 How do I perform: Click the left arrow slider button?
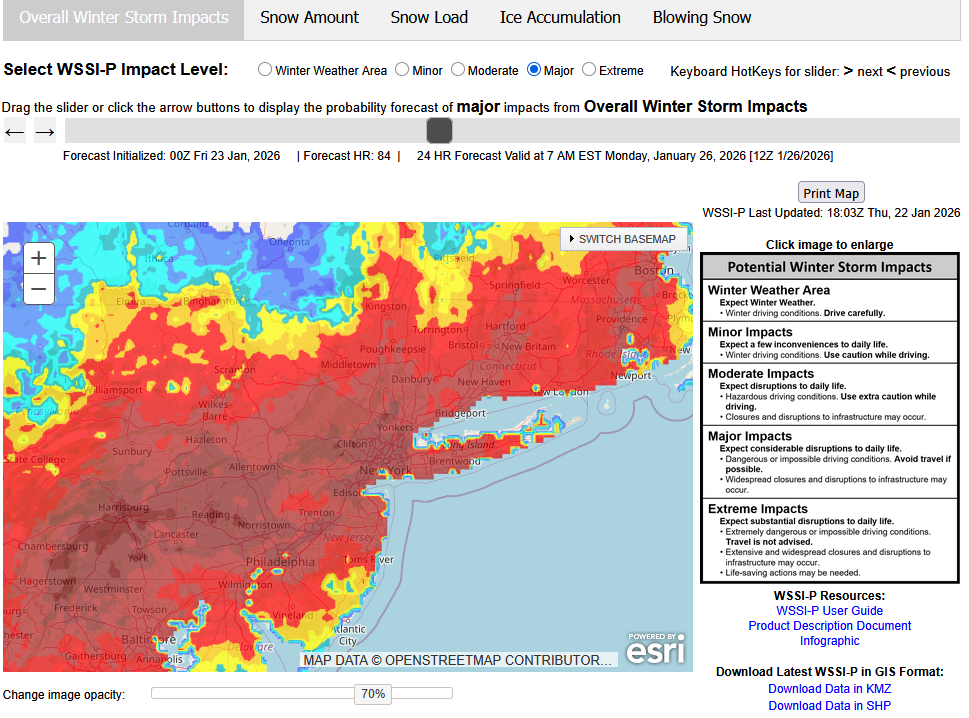[15, 131]
